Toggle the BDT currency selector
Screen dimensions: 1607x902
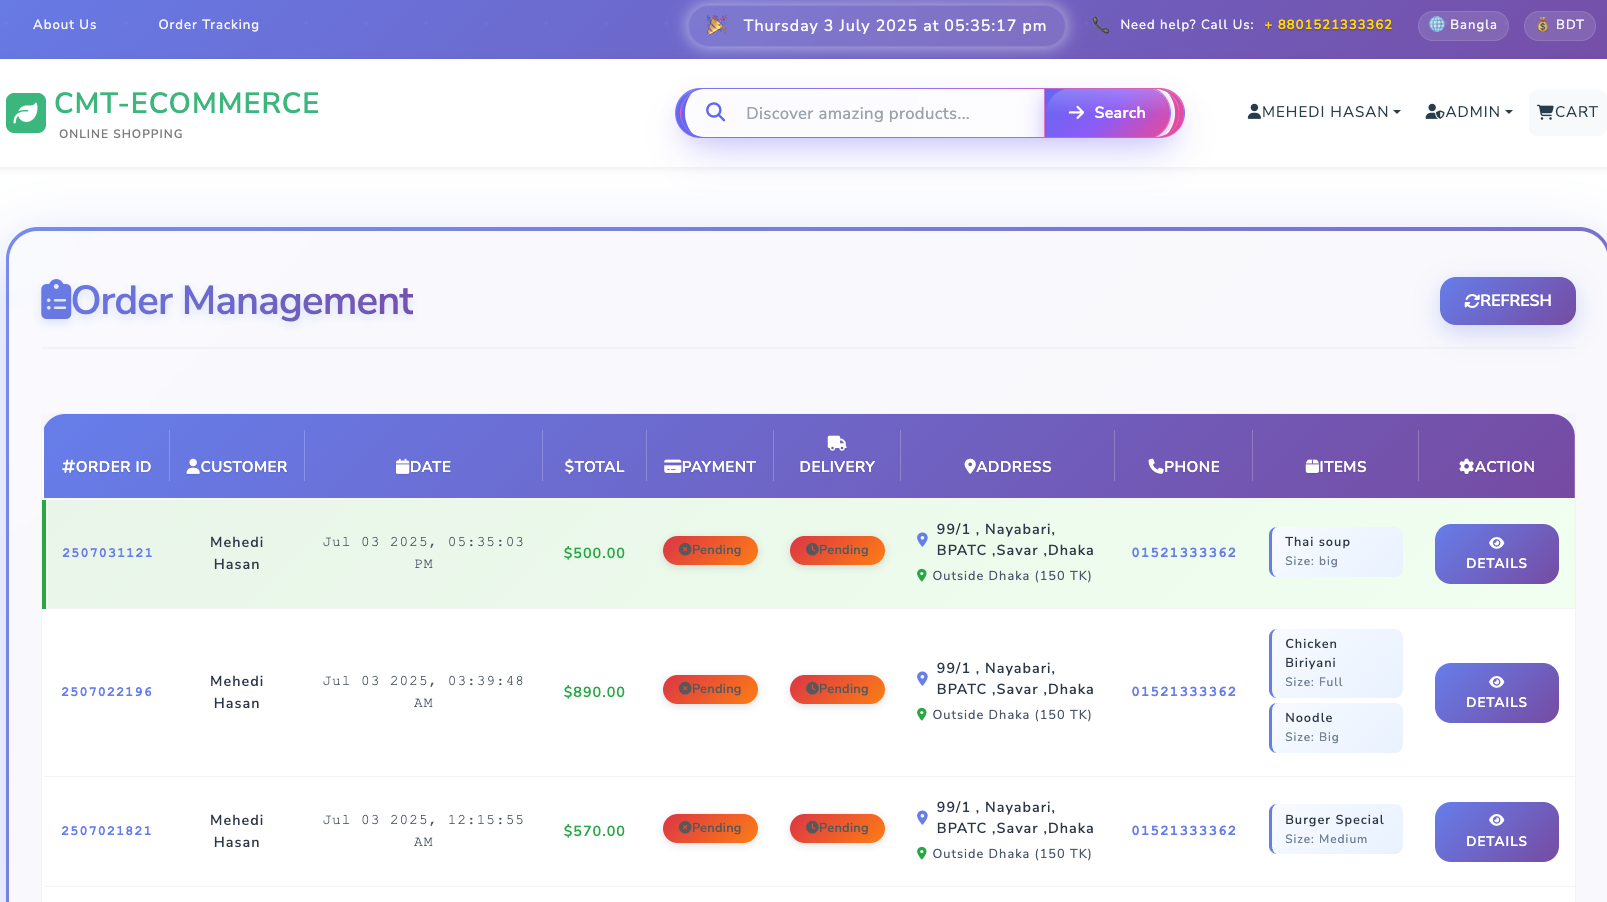[x=1559, y=25]
